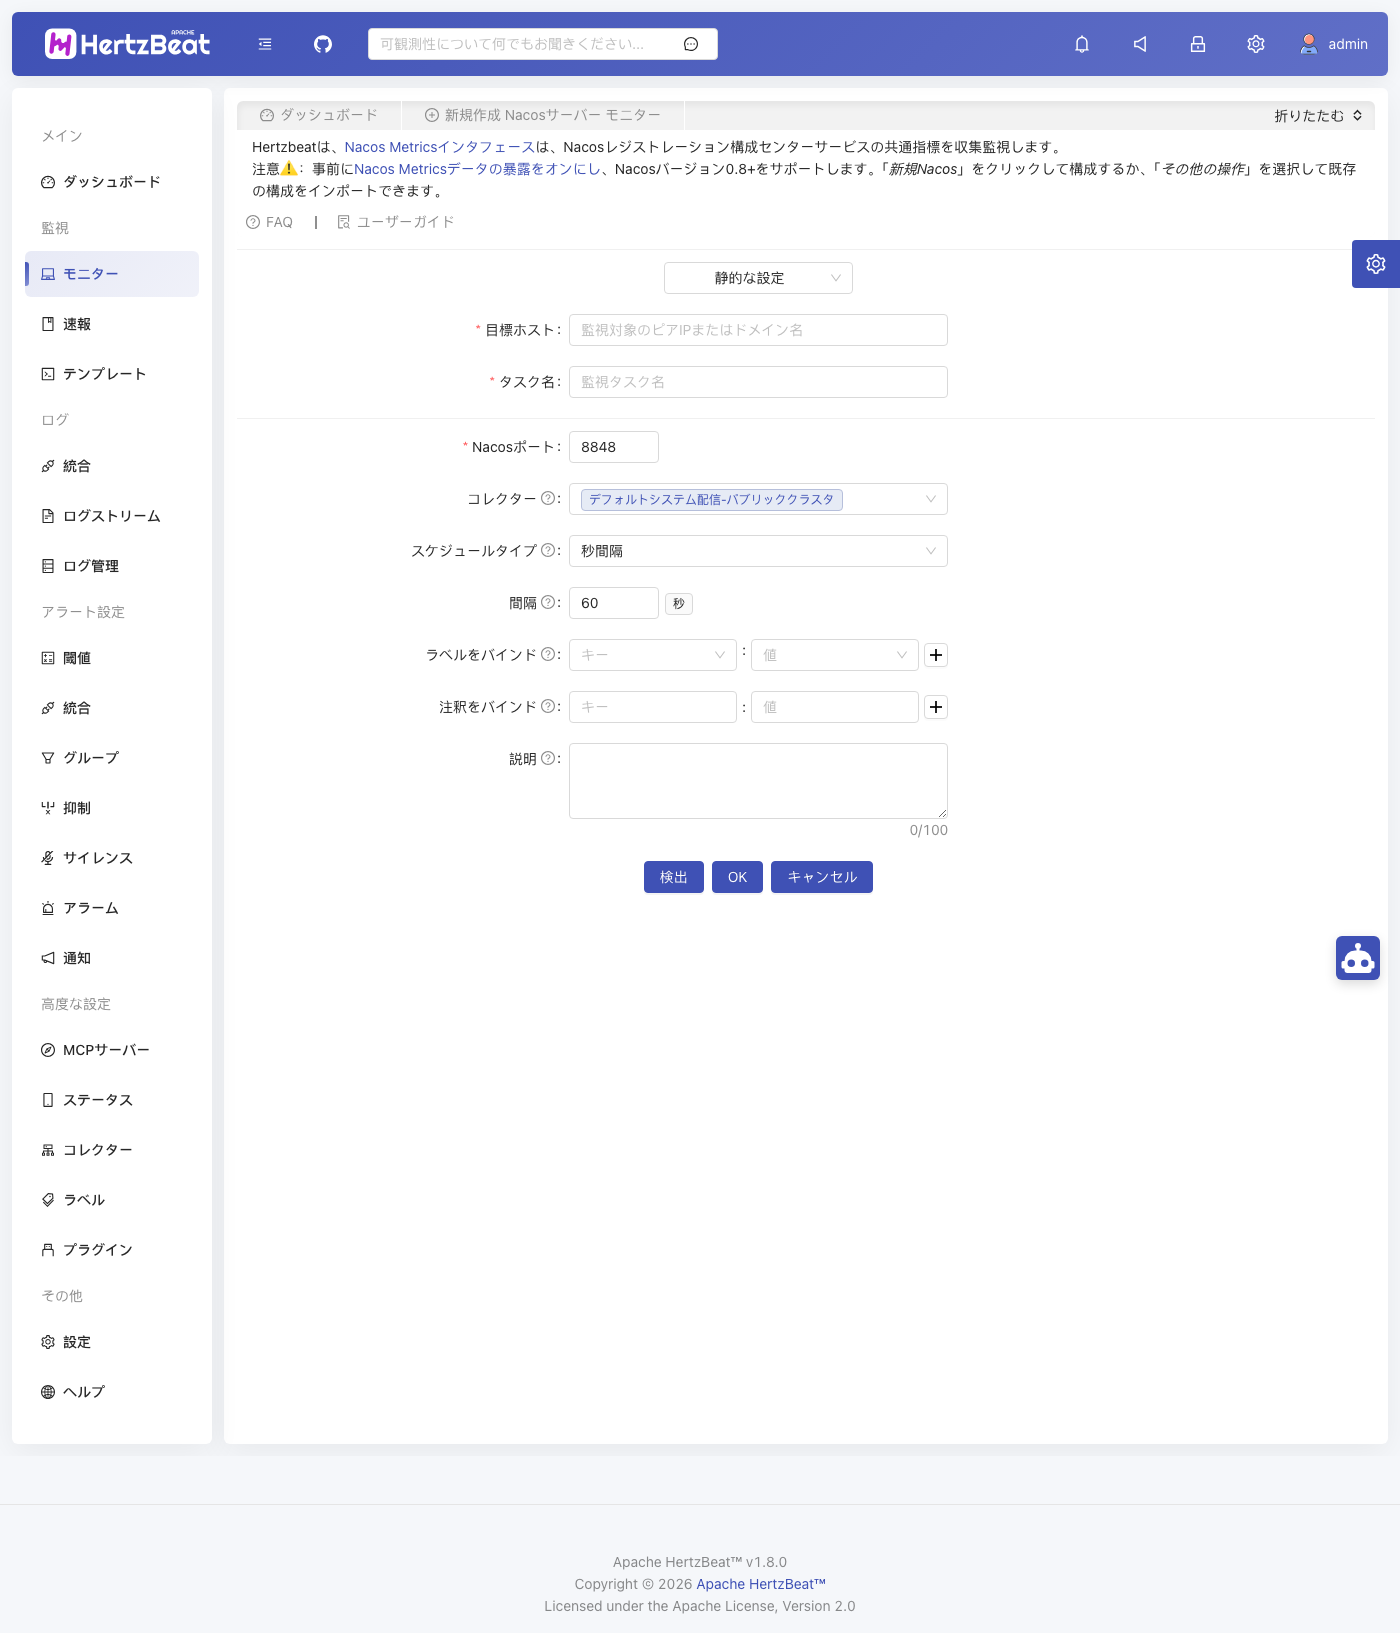
Task: Confirm the form with OK button
Action: click(x=737, y=877)
